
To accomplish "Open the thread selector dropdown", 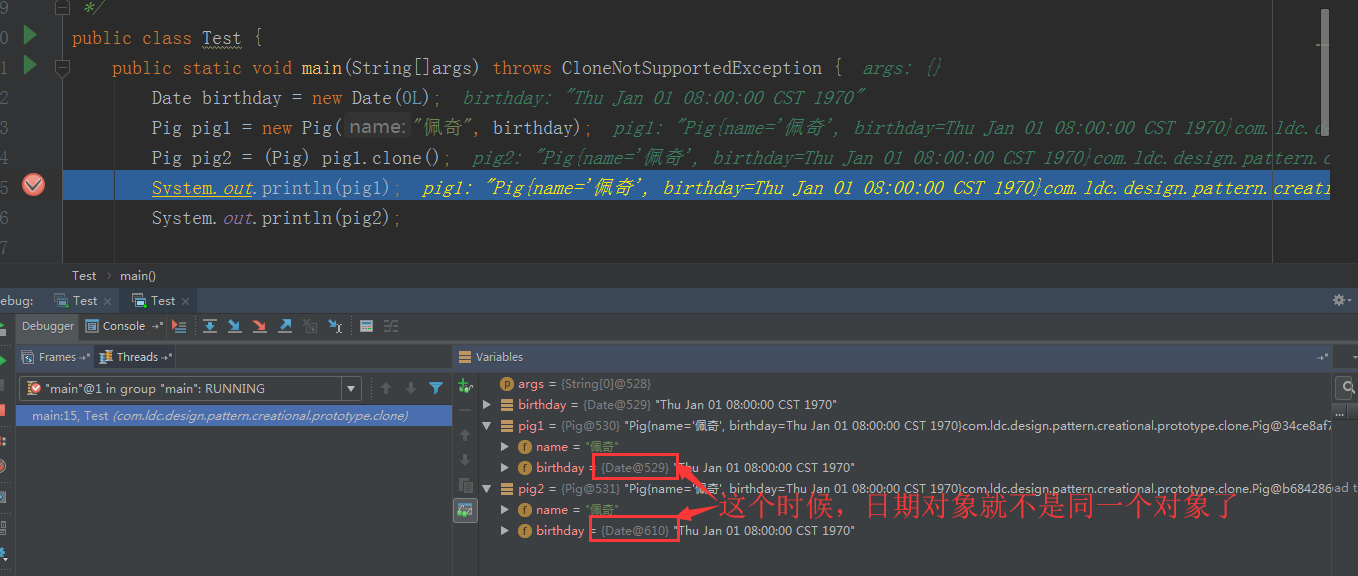I will point(351,388).
